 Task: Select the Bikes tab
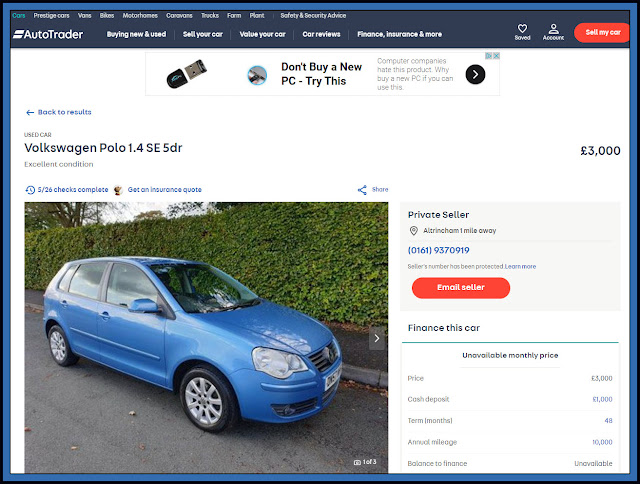tap(107, 16)
